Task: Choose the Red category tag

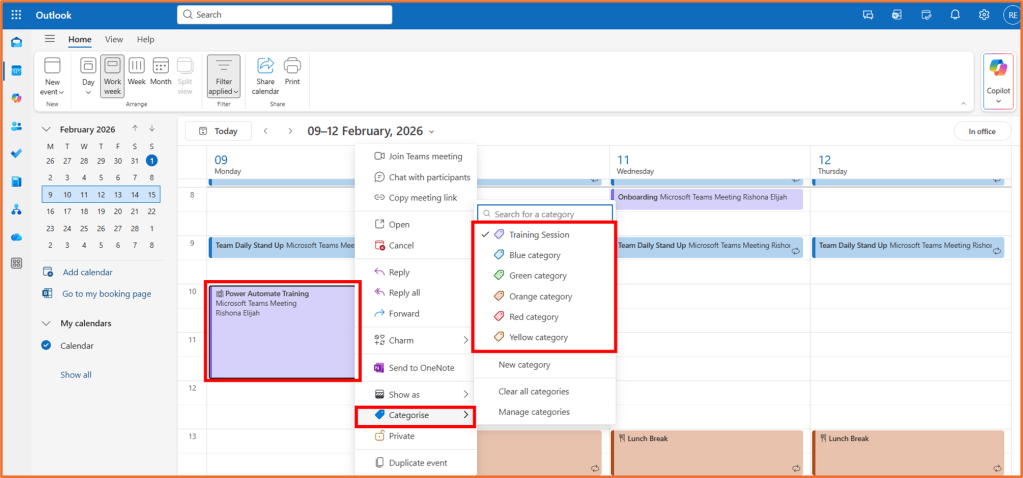Action: tap(533, 317)
